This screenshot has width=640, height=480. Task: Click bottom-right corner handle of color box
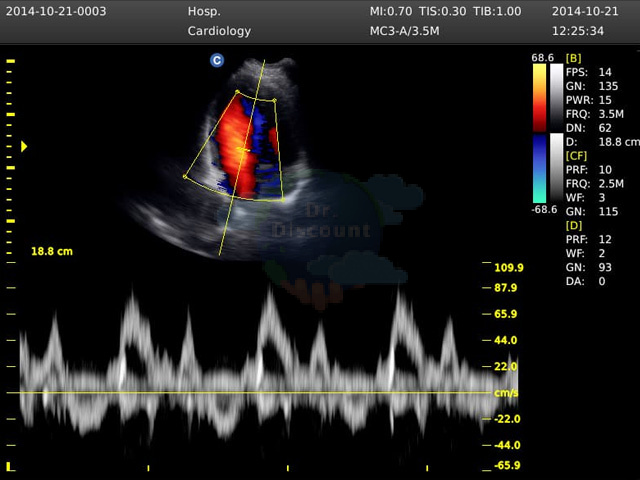tap(283, 200)
